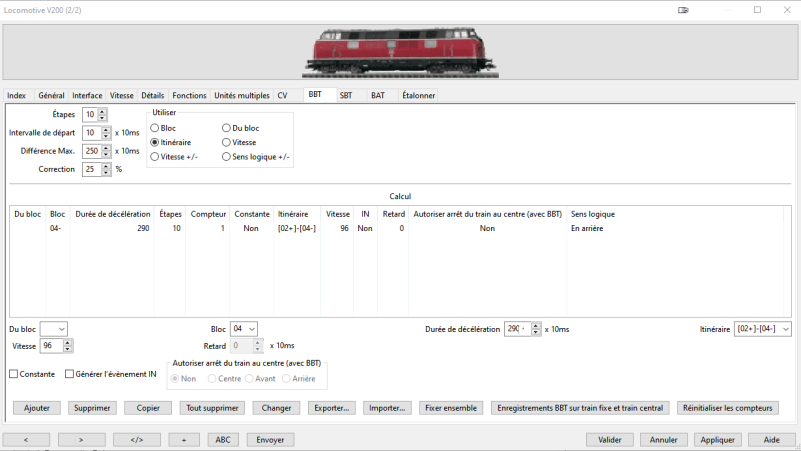The image size is (801, 451).
Task: Click the locomotive V200 image
Action: 400,52
